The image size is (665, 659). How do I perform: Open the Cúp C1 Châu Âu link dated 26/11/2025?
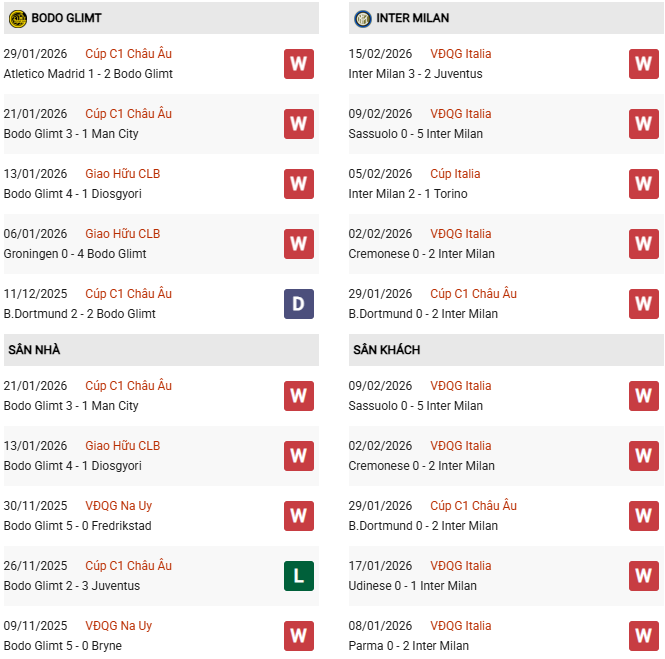coord(128,566)
